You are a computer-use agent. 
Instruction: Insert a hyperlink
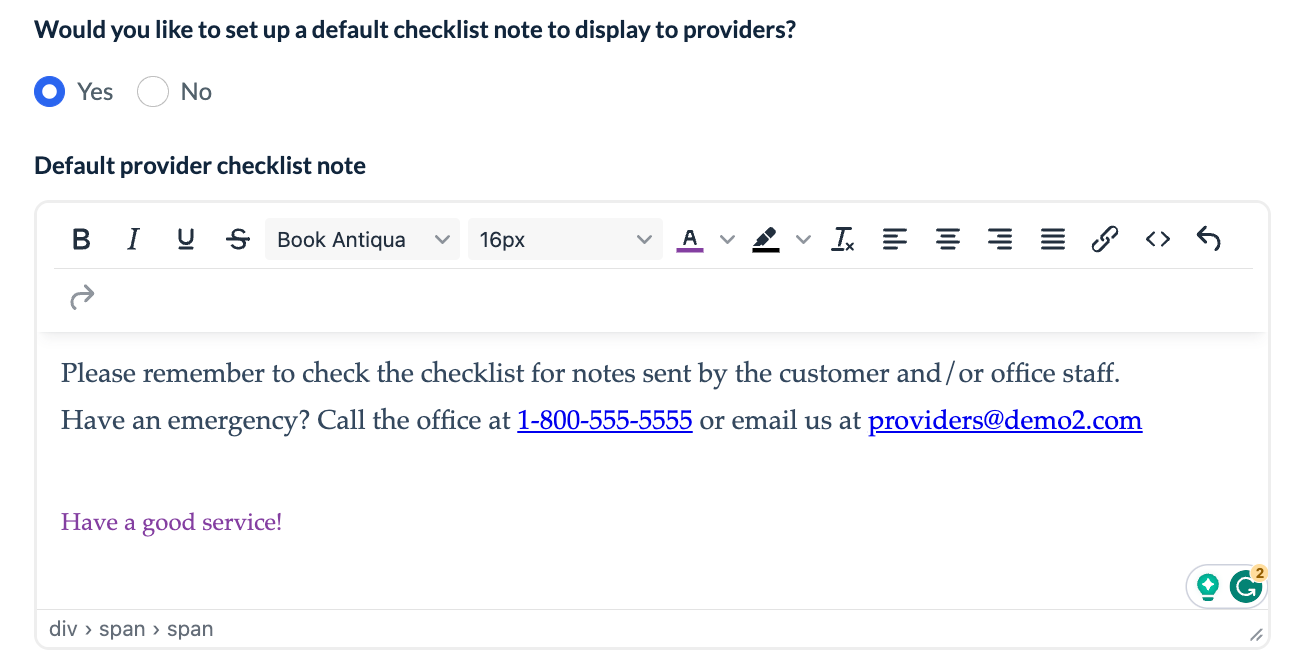(1104, 239)
